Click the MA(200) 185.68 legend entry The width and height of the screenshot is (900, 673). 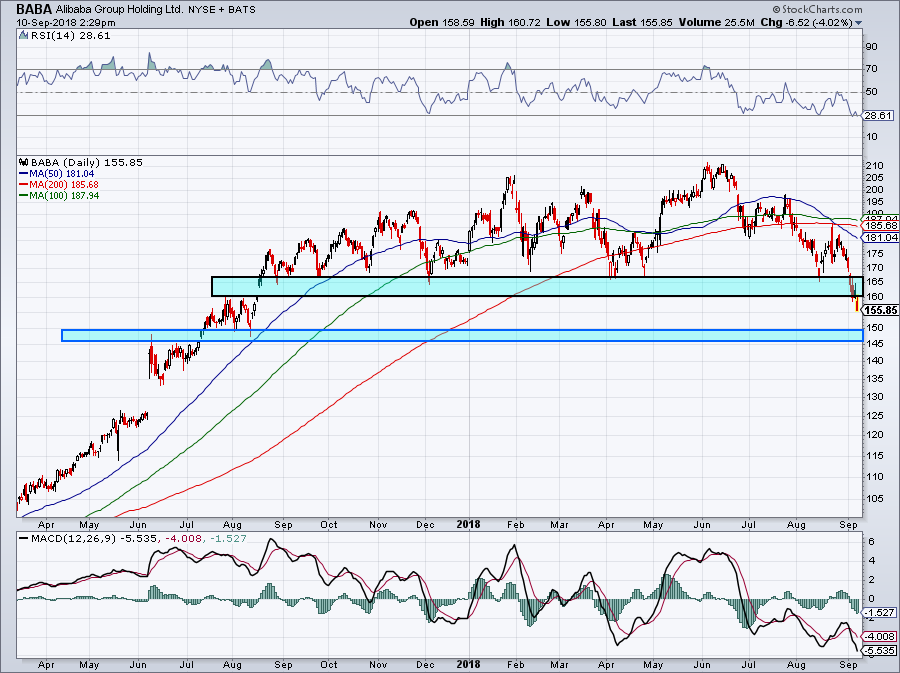pos(65,184)
